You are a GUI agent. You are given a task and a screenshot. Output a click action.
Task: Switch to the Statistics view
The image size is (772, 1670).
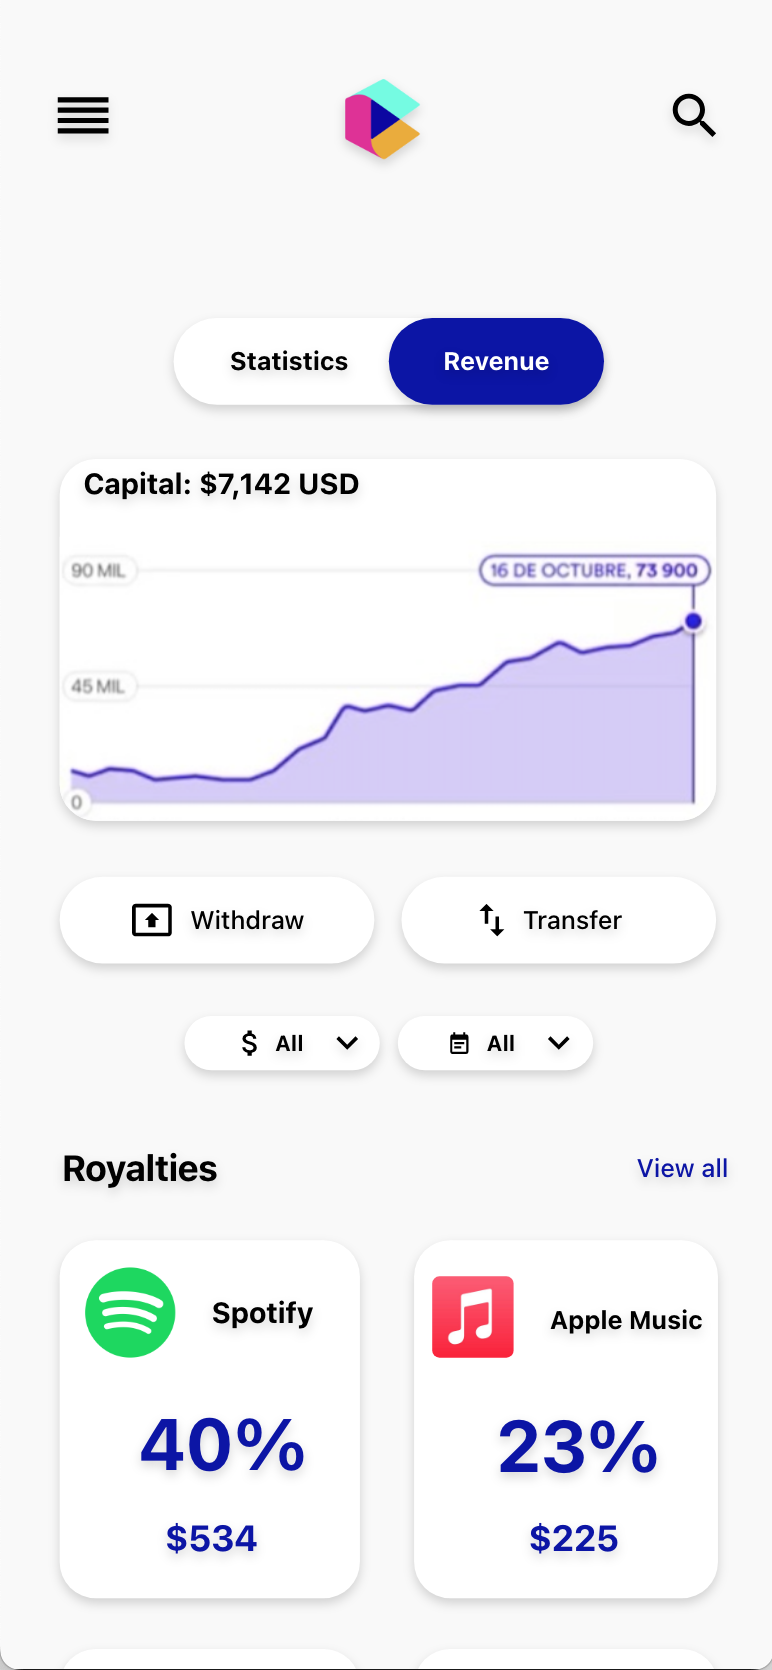(x=289, y=362)
